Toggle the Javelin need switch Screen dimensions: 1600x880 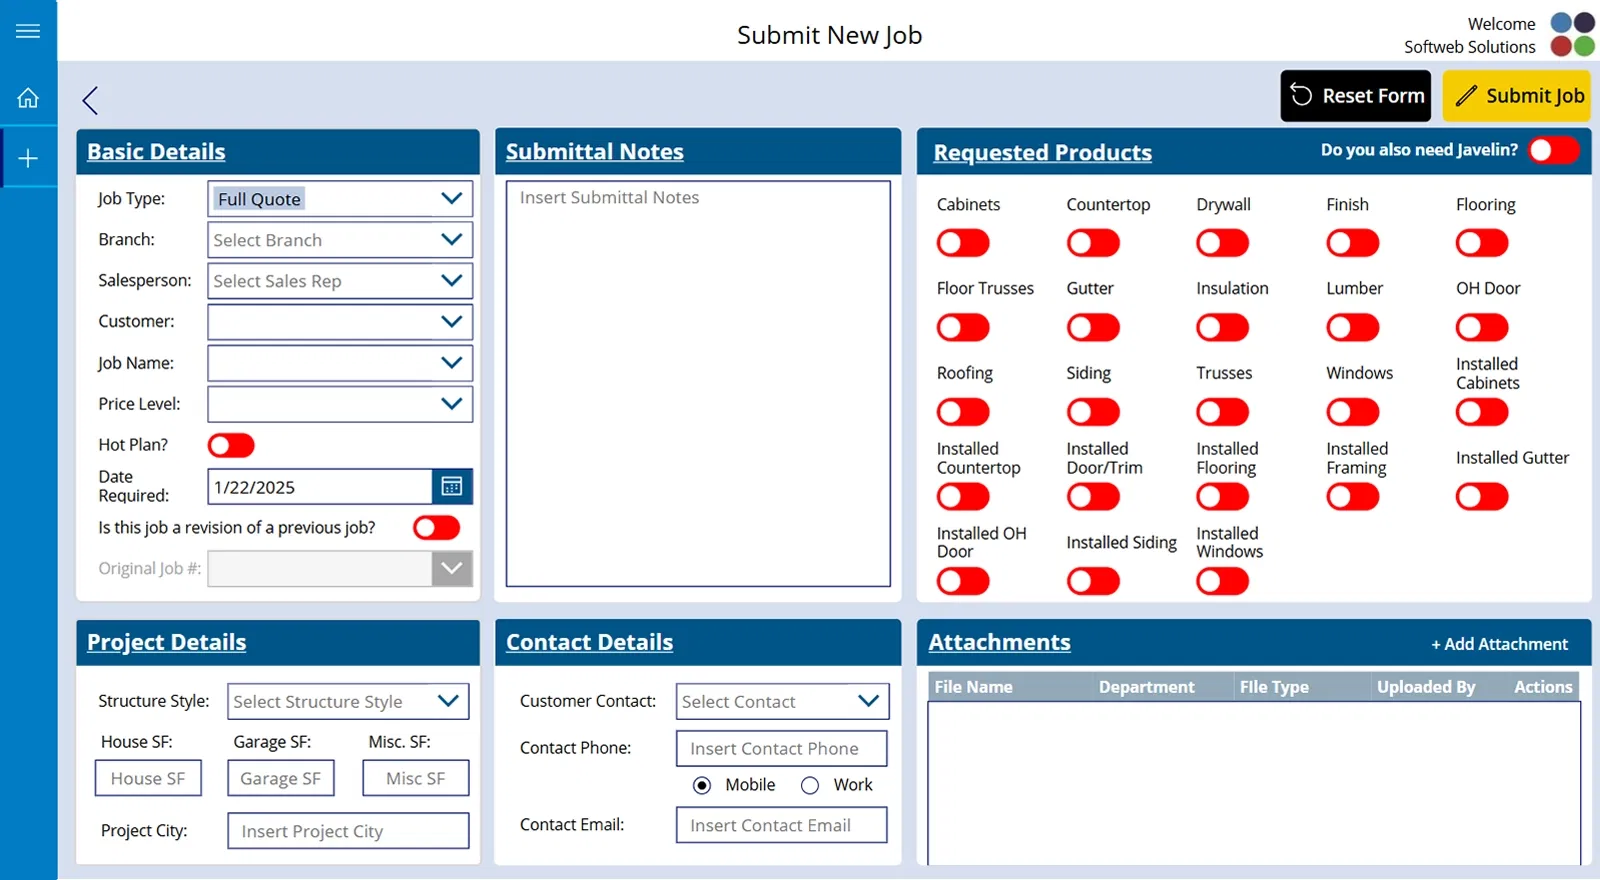(1553, 150)
